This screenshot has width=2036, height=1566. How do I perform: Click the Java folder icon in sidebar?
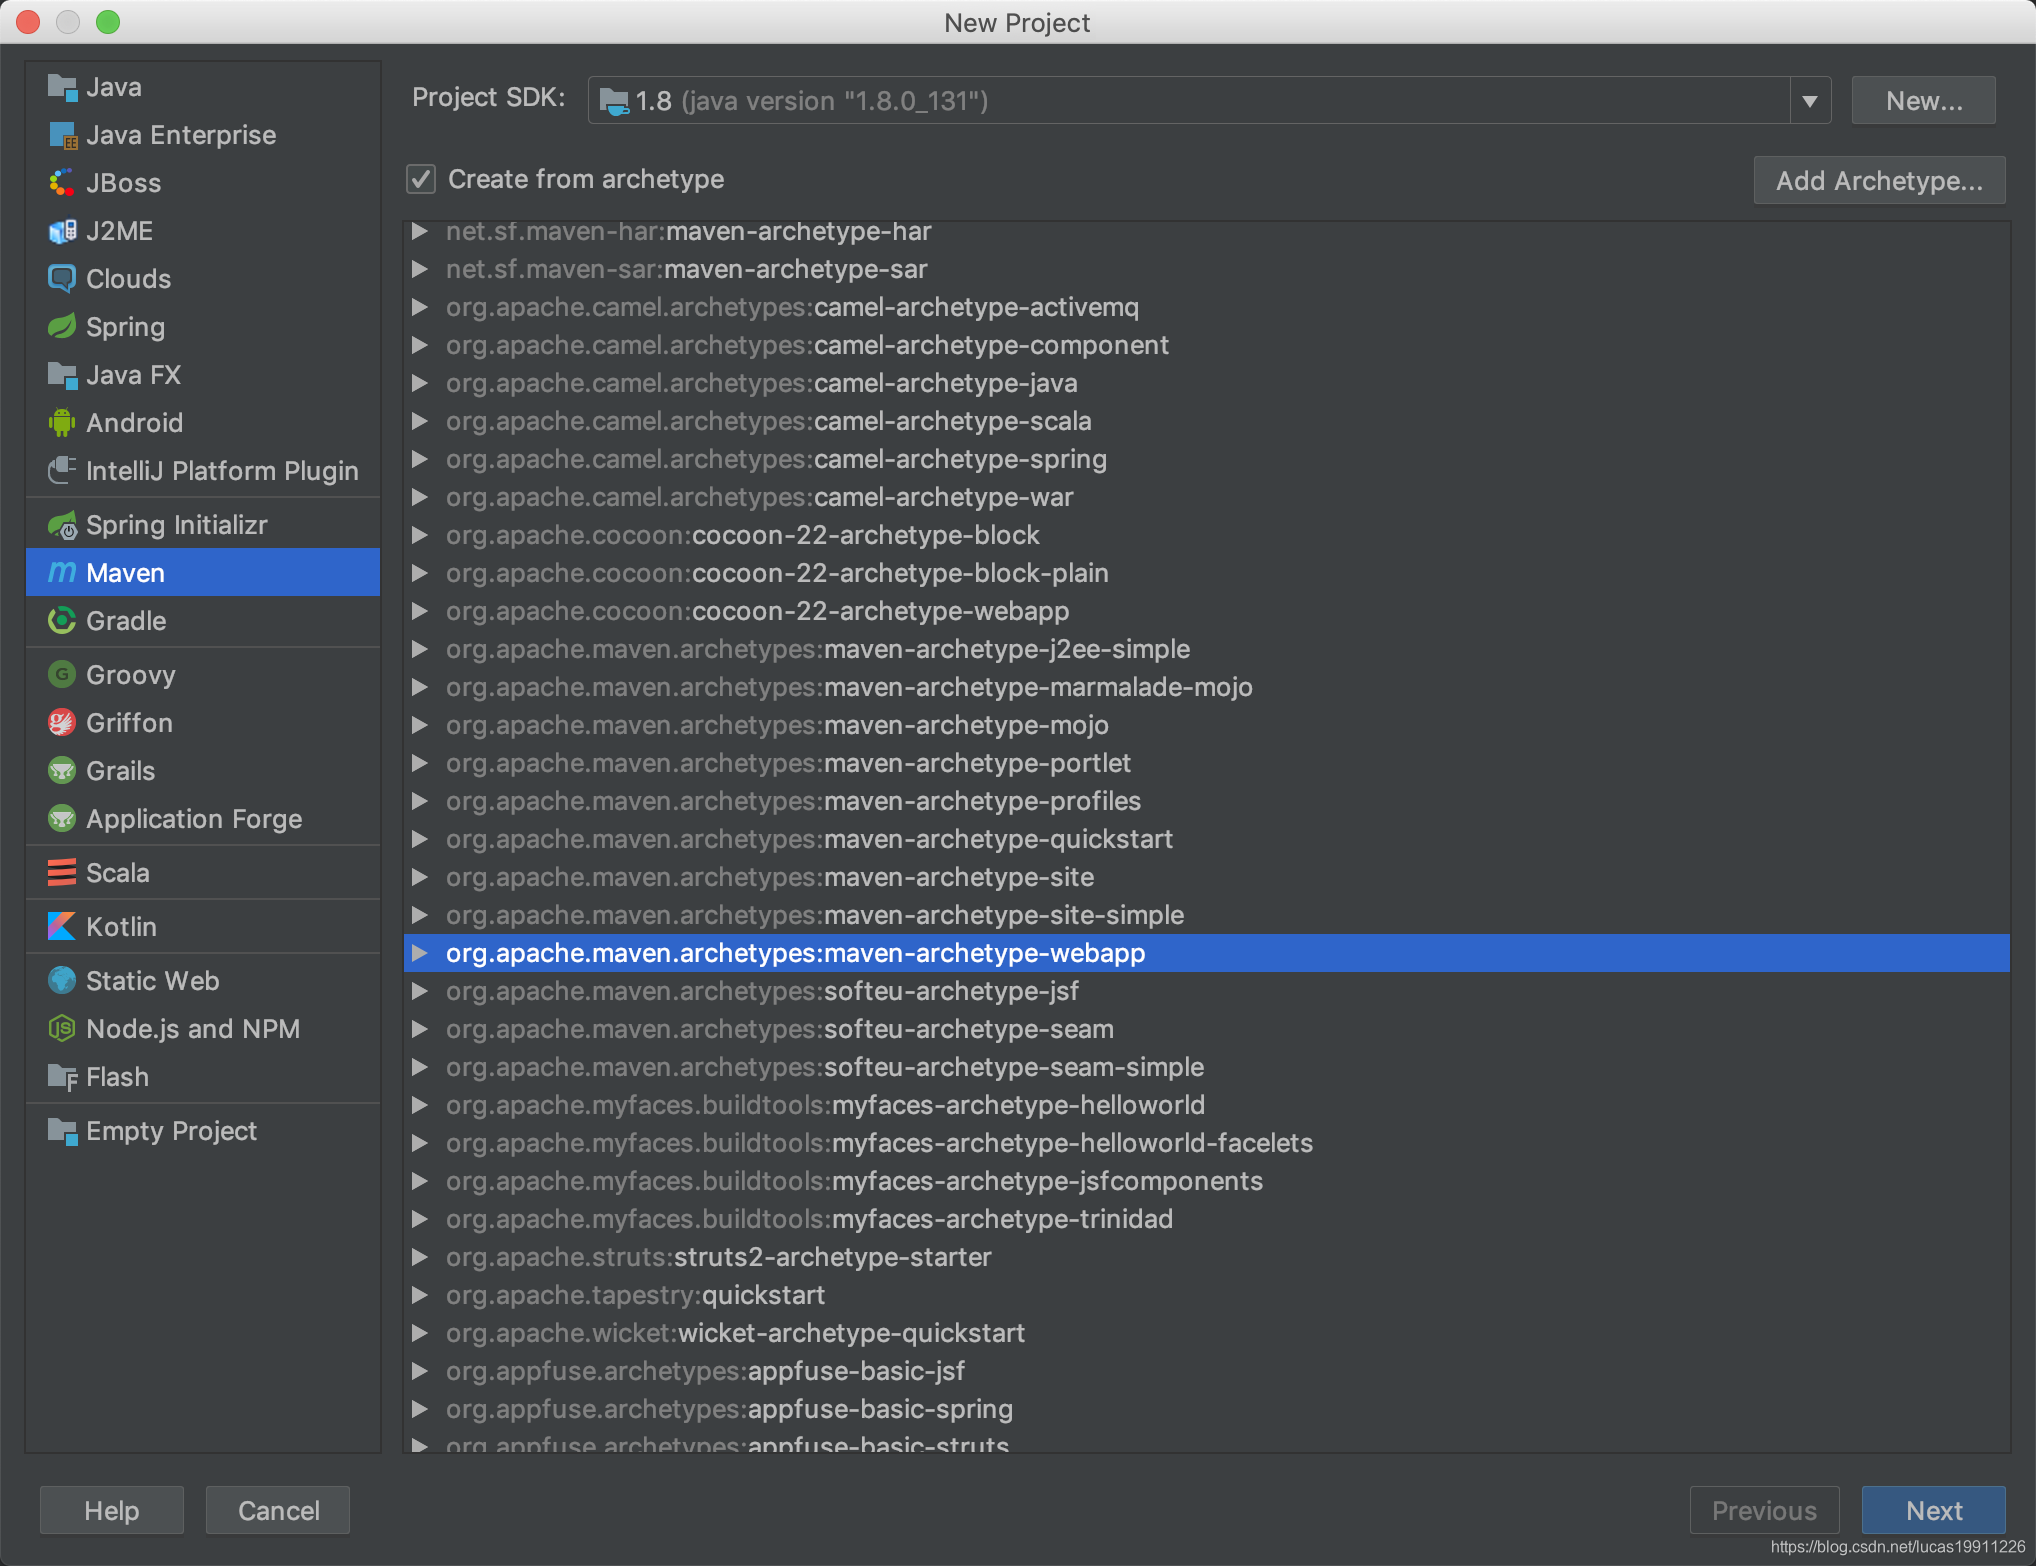pyautogui.click(x=62, y=88)
